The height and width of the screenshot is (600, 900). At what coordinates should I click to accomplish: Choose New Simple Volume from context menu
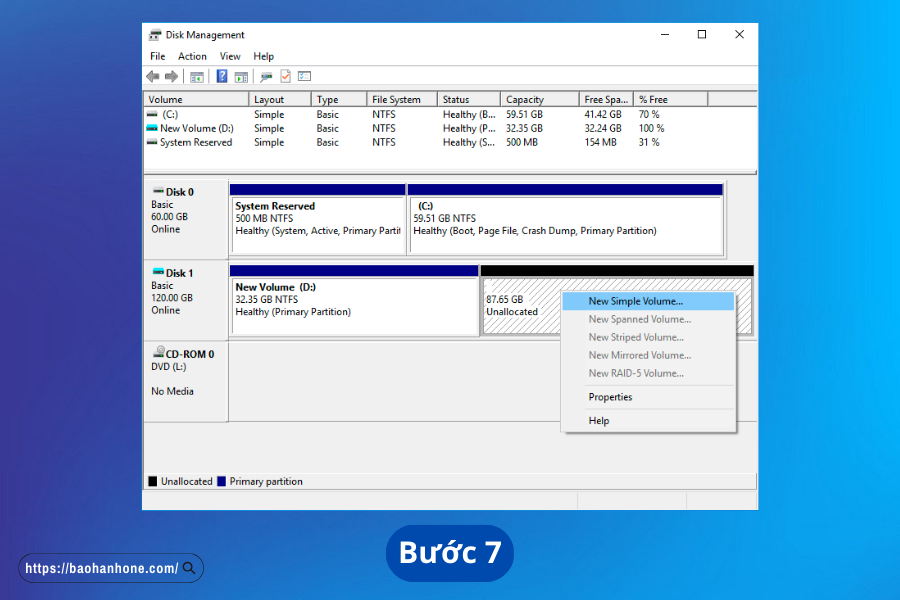[635, 301]
